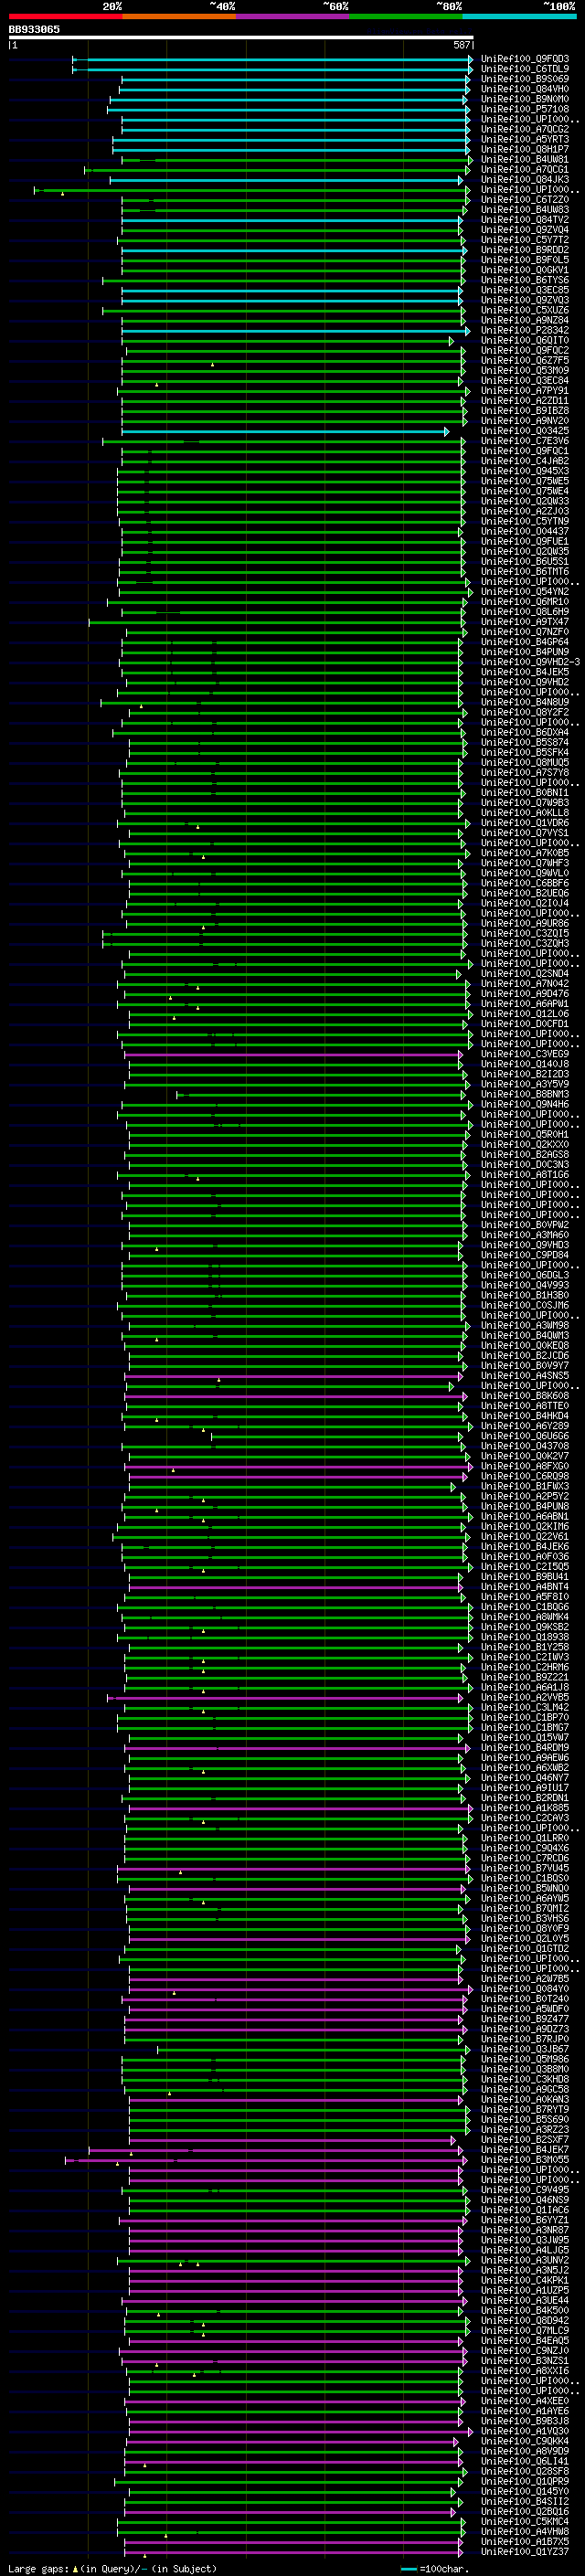Select the UniRef100_A3UNV2 label

pyautogui.click(x=525, y=2260)
